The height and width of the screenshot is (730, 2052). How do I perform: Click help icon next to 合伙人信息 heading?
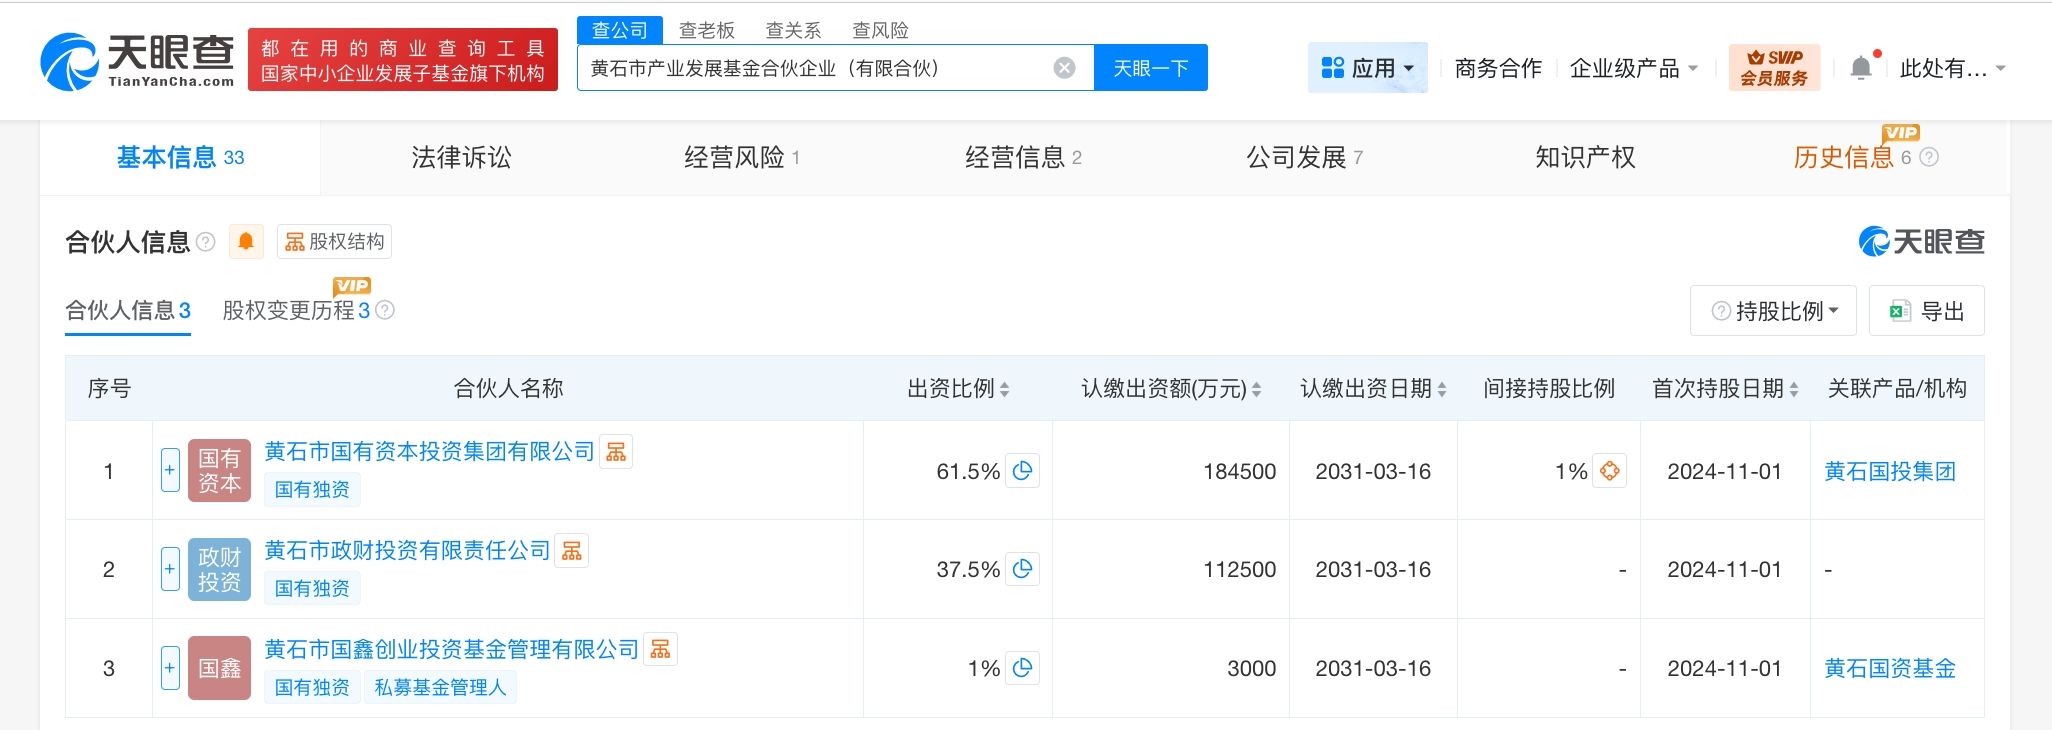tap(206, 242)
